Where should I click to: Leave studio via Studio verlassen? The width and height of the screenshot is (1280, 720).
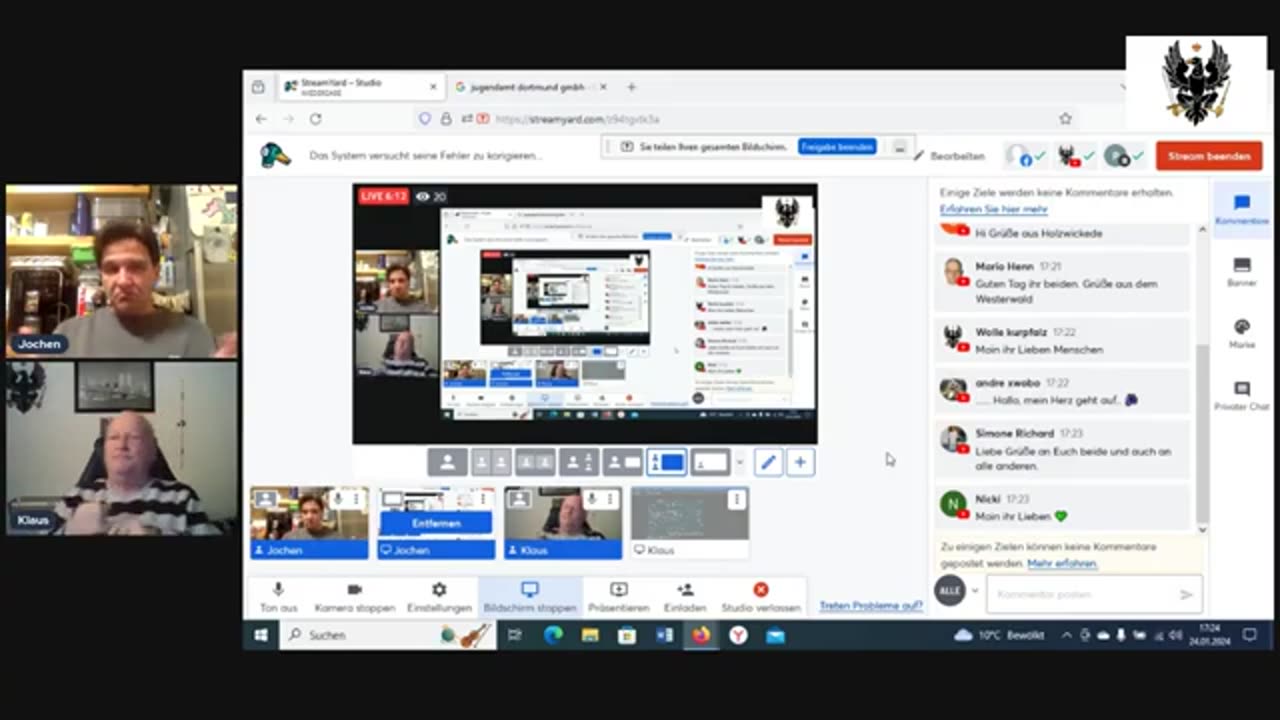[x=761, y=597]
